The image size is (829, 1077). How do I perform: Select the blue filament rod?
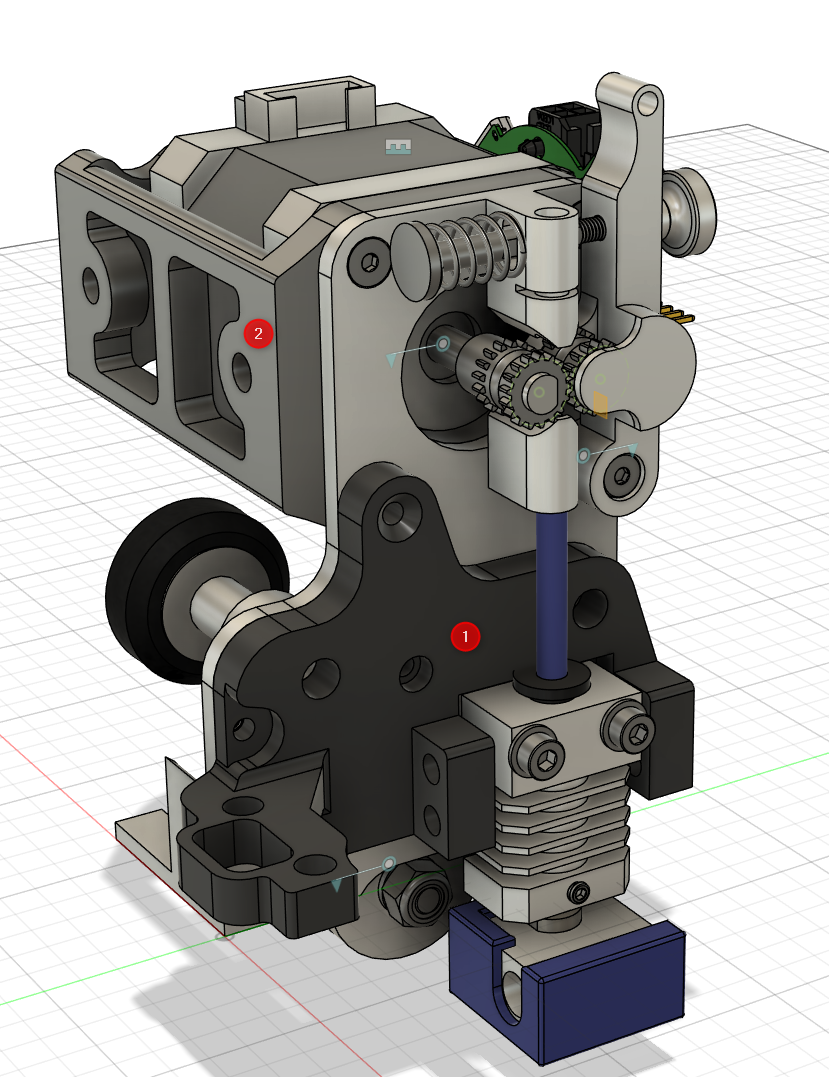pyautogui.click(x=551, y=595)
